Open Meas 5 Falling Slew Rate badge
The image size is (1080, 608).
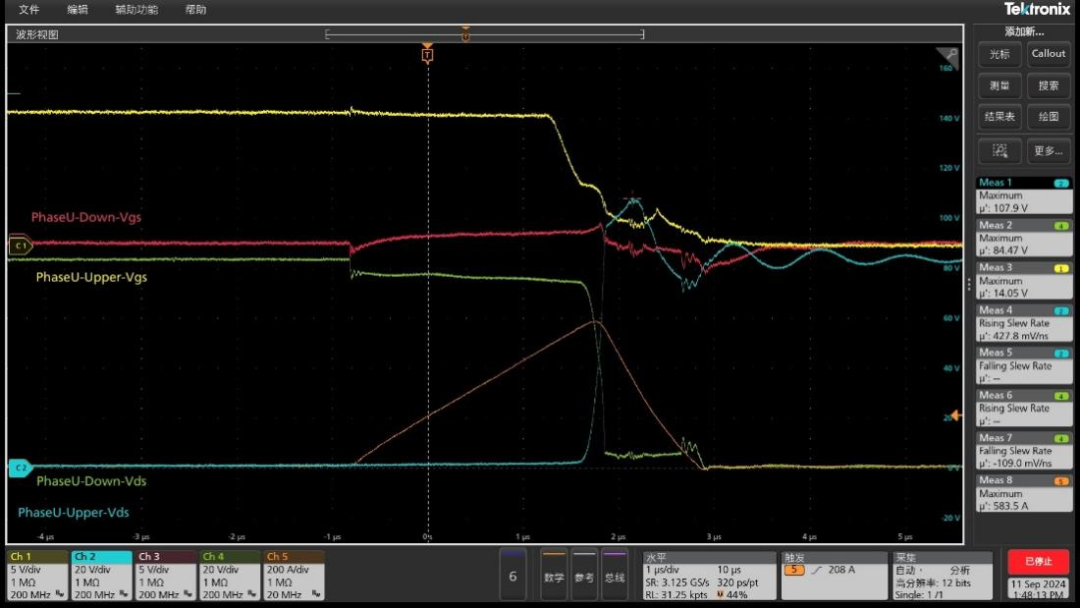click(x=1024, y=366)
